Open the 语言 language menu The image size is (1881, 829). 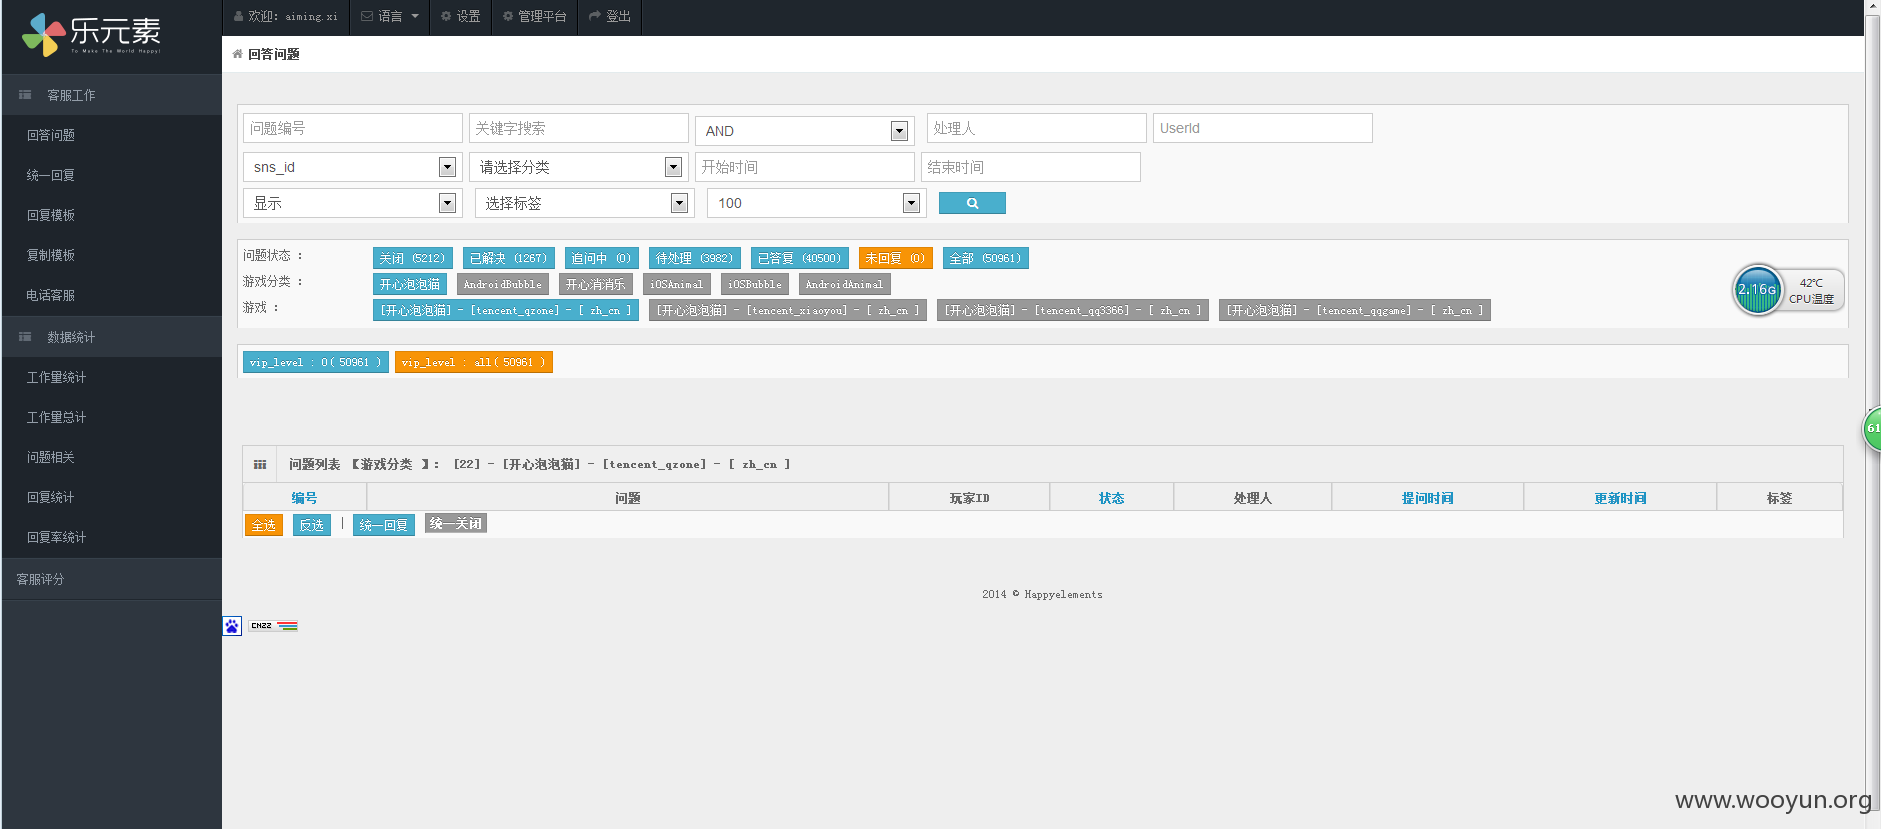tap(390, 17)
